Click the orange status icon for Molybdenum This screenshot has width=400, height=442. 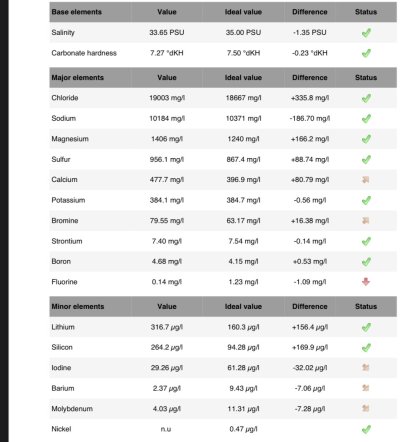point(366,409)
